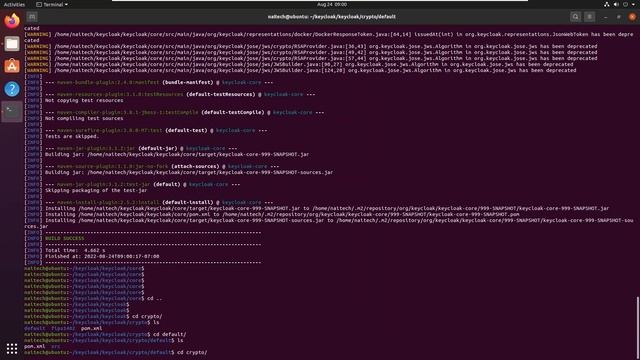Screen dimensions: 640x360
Task: Open the Help icon in dock
Action: click(x=12, y=89)
